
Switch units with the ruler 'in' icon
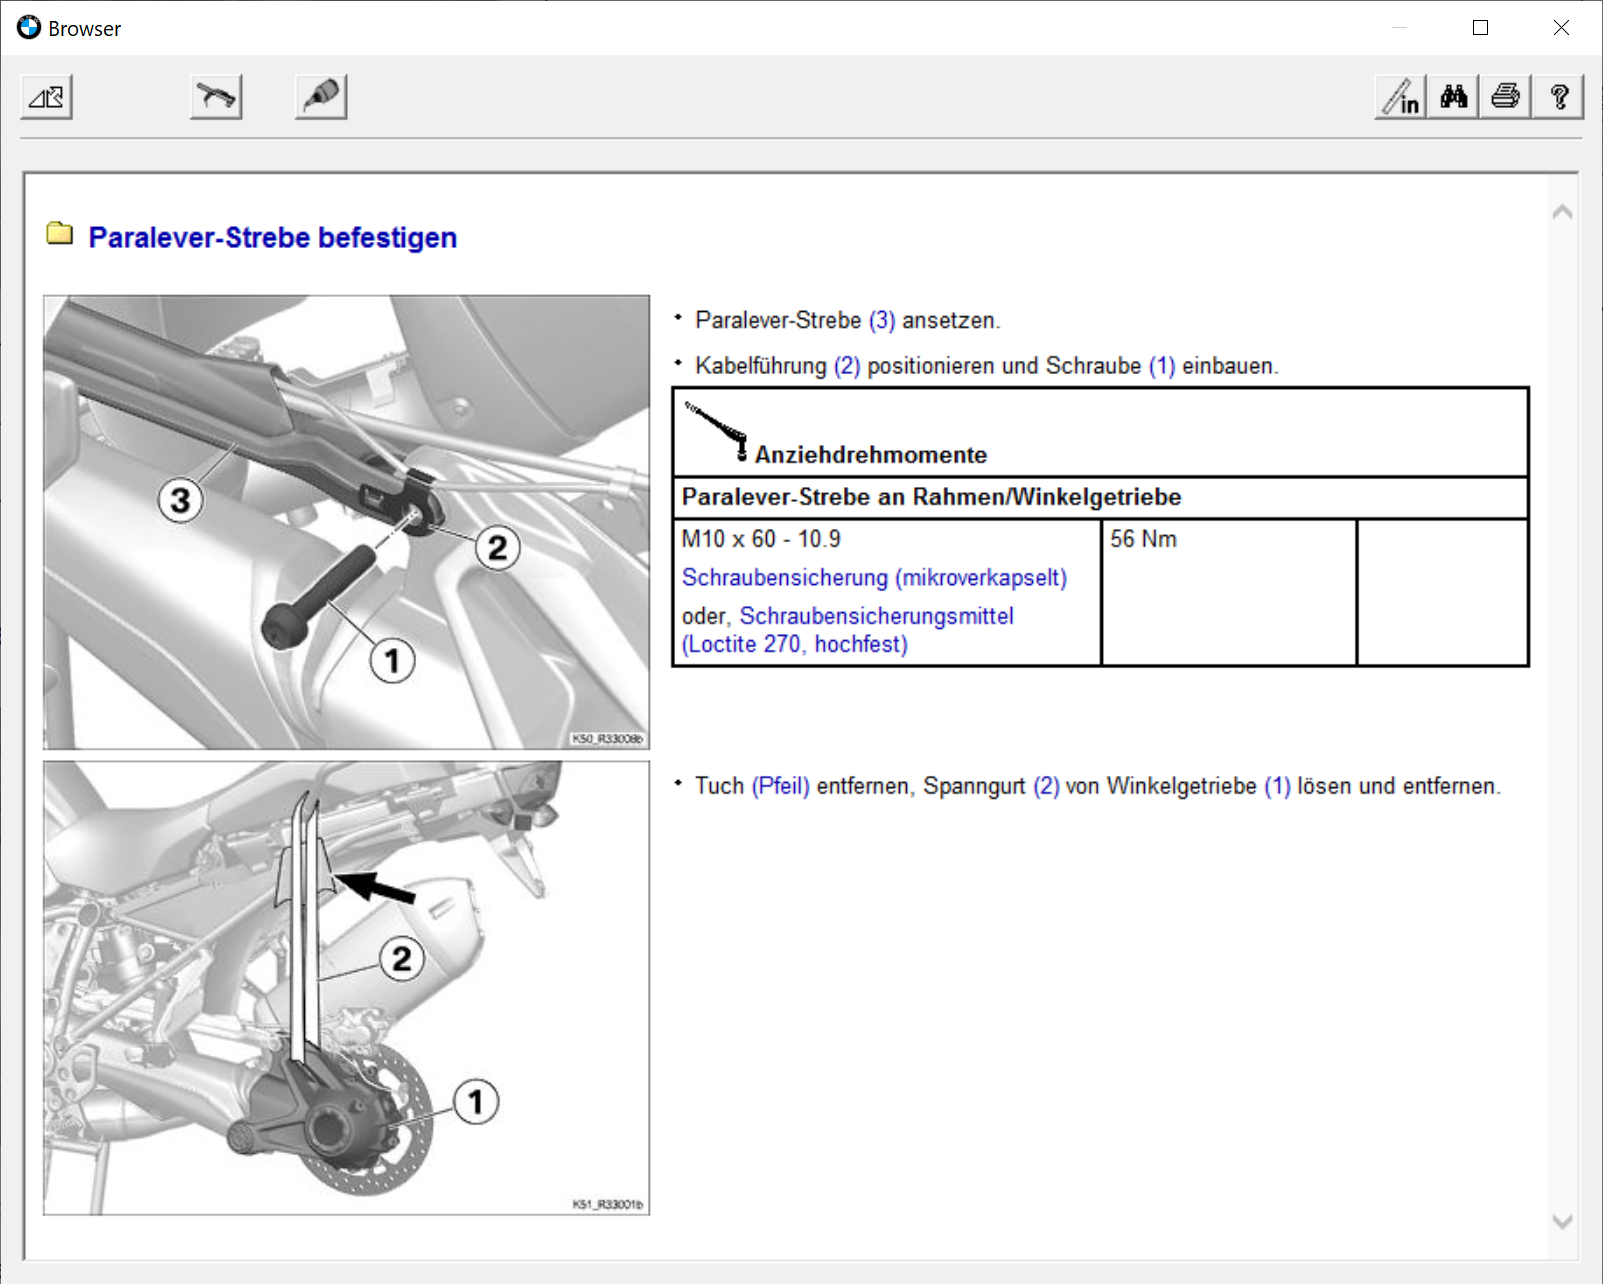[x=1401, y=97]
